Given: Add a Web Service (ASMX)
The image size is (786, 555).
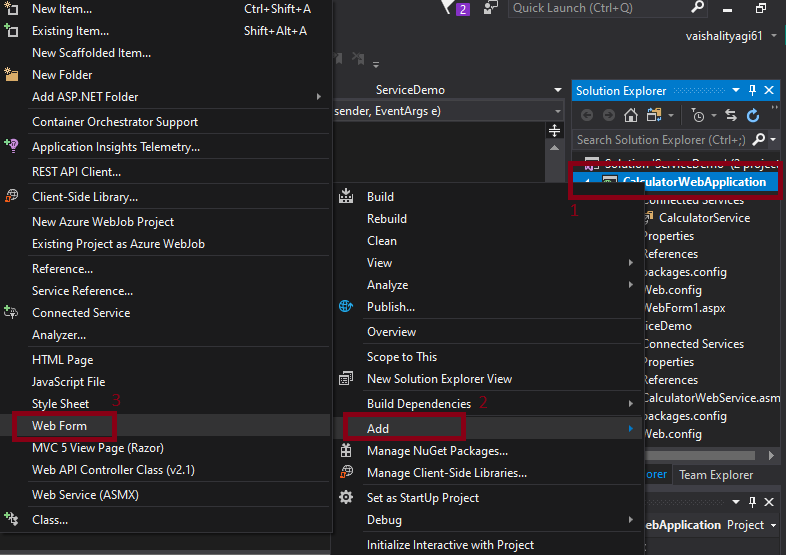Looking at the screenshot, I should coord(165,495).
